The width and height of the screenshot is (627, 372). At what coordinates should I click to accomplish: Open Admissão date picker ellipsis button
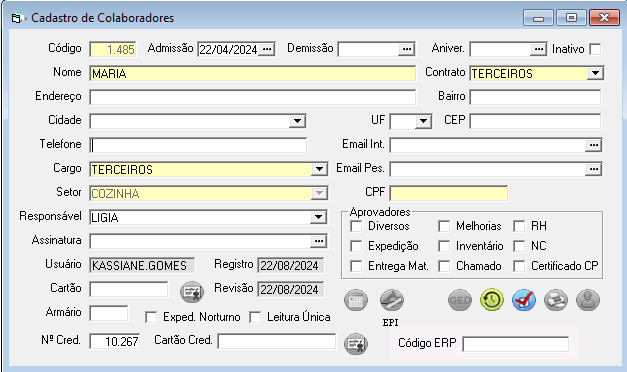pyautogui.click(x=267, y=50)
